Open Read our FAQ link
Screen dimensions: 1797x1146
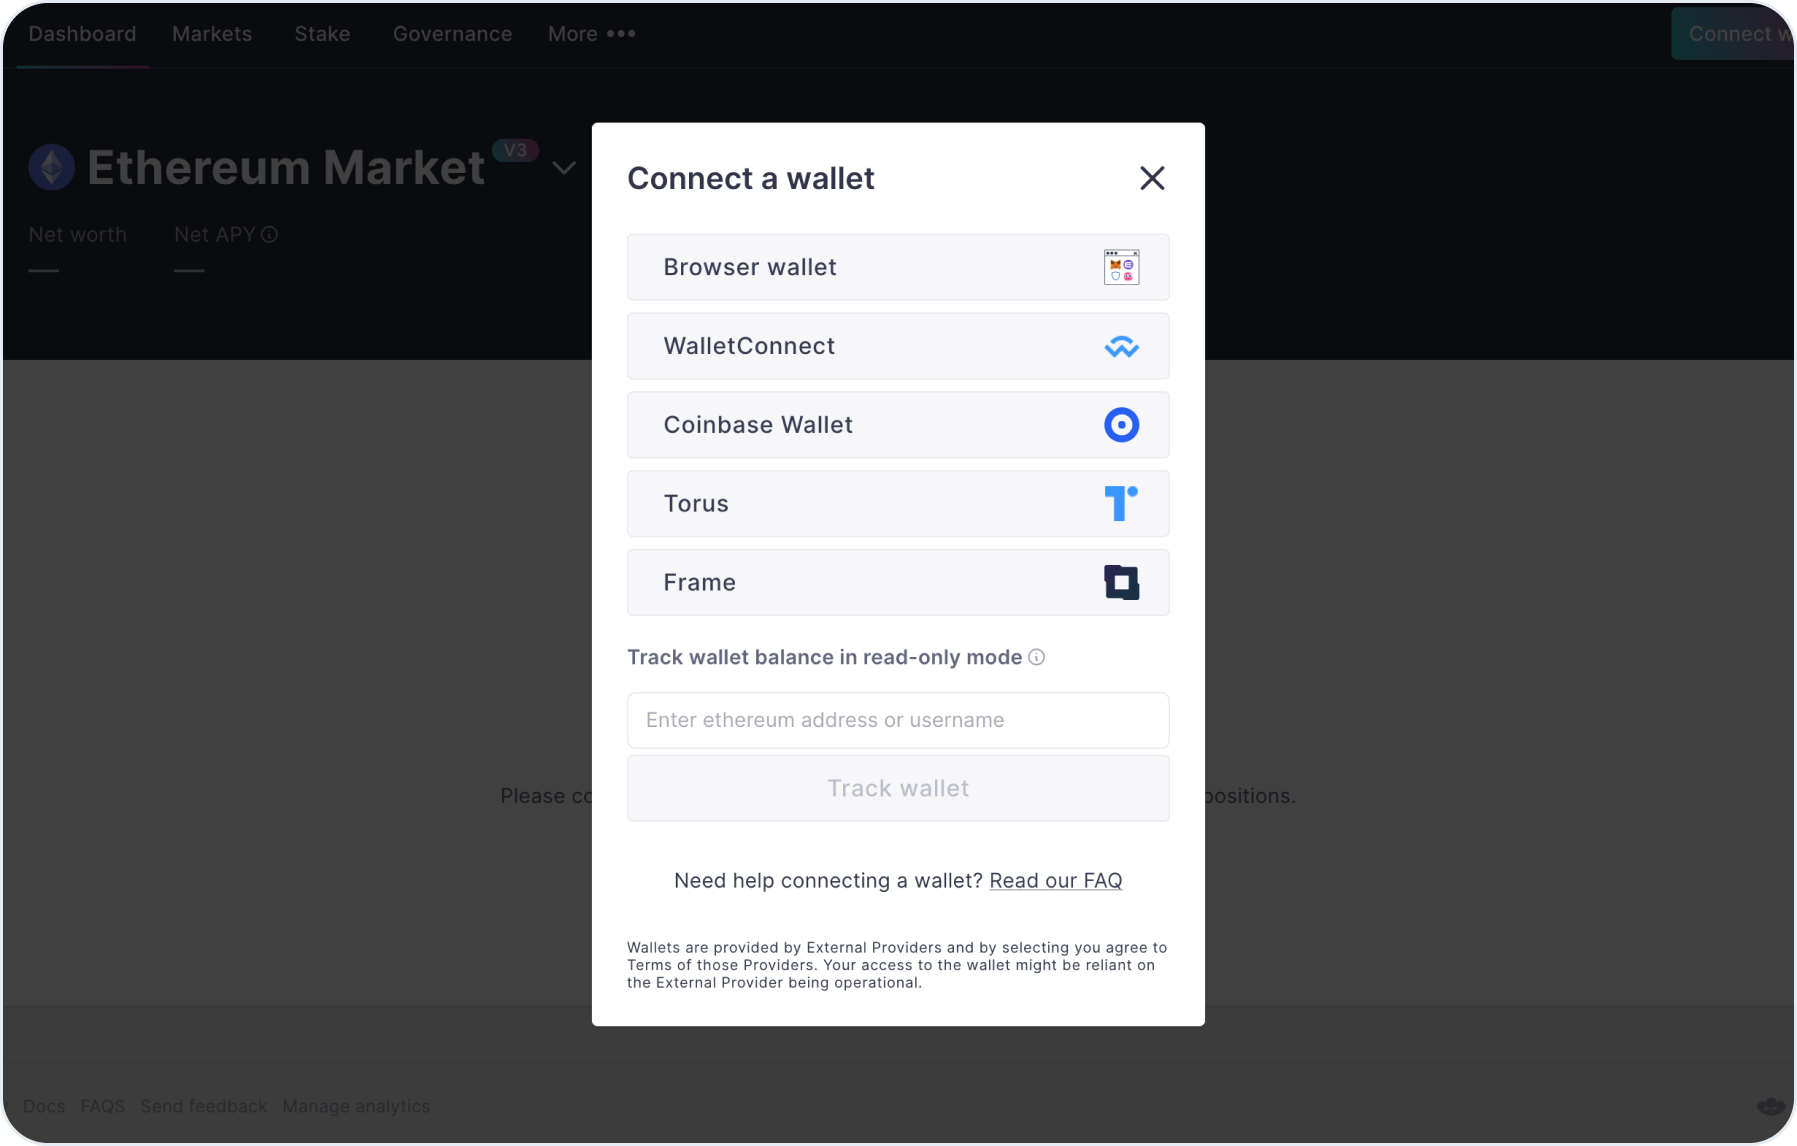tap(1055, 880)
